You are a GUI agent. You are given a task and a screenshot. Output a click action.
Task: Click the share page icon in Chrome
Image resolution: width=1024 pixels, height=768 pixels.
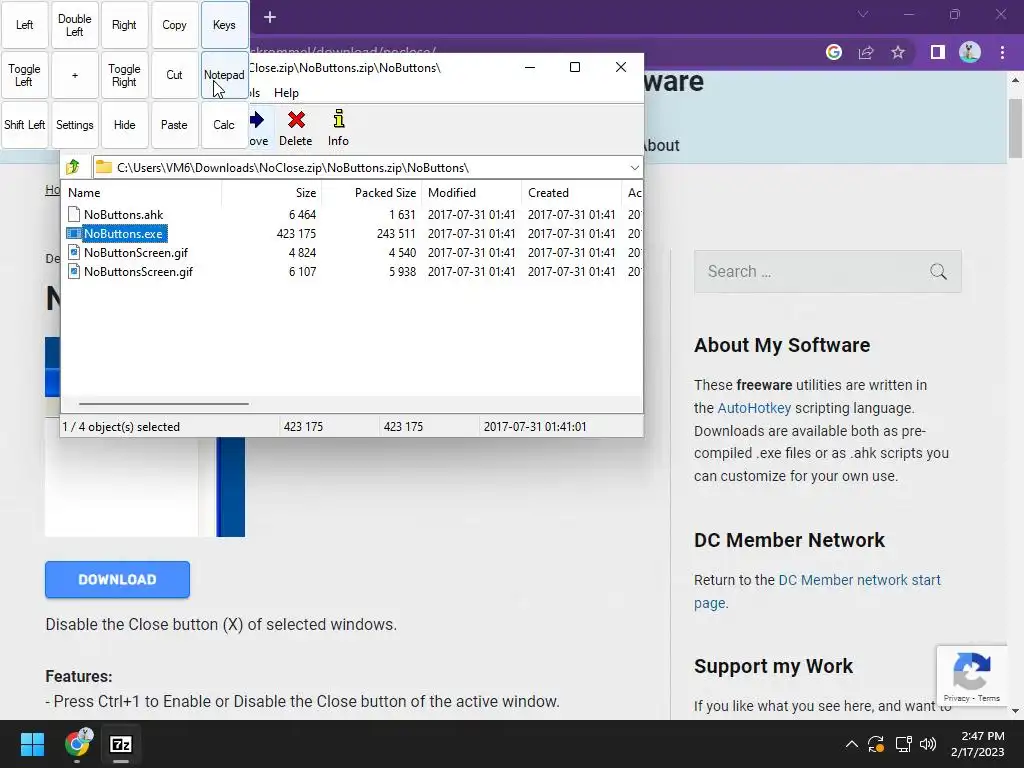(866, 52)
